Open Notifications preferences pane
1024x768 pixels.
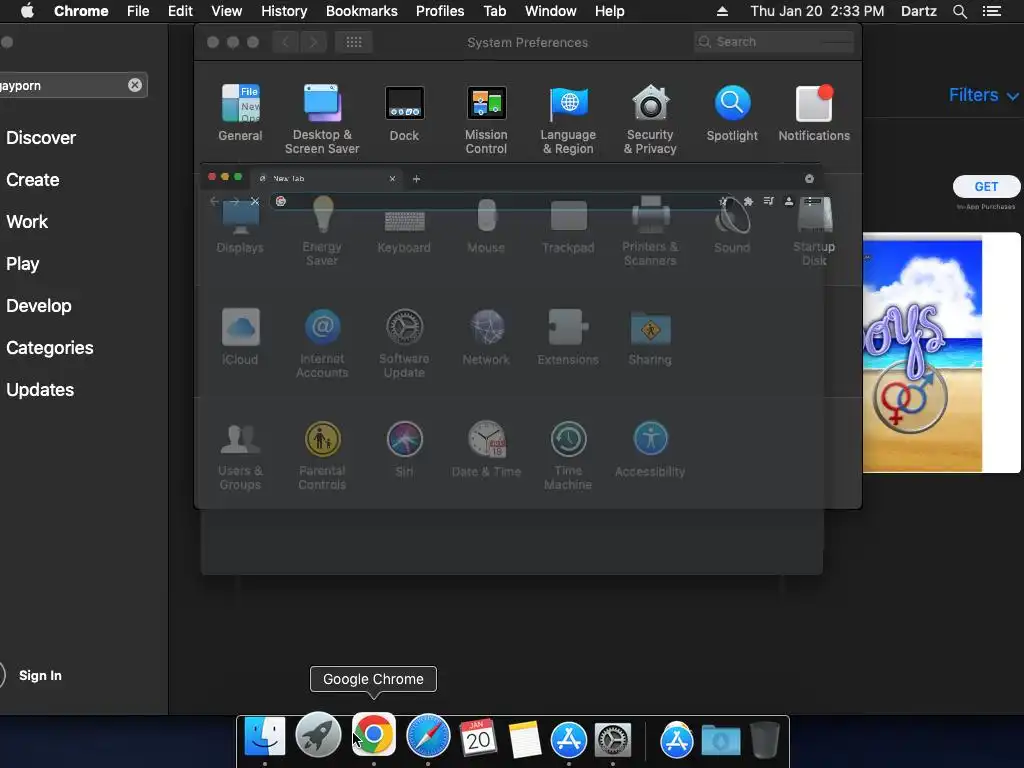click(x=814, y=112)
